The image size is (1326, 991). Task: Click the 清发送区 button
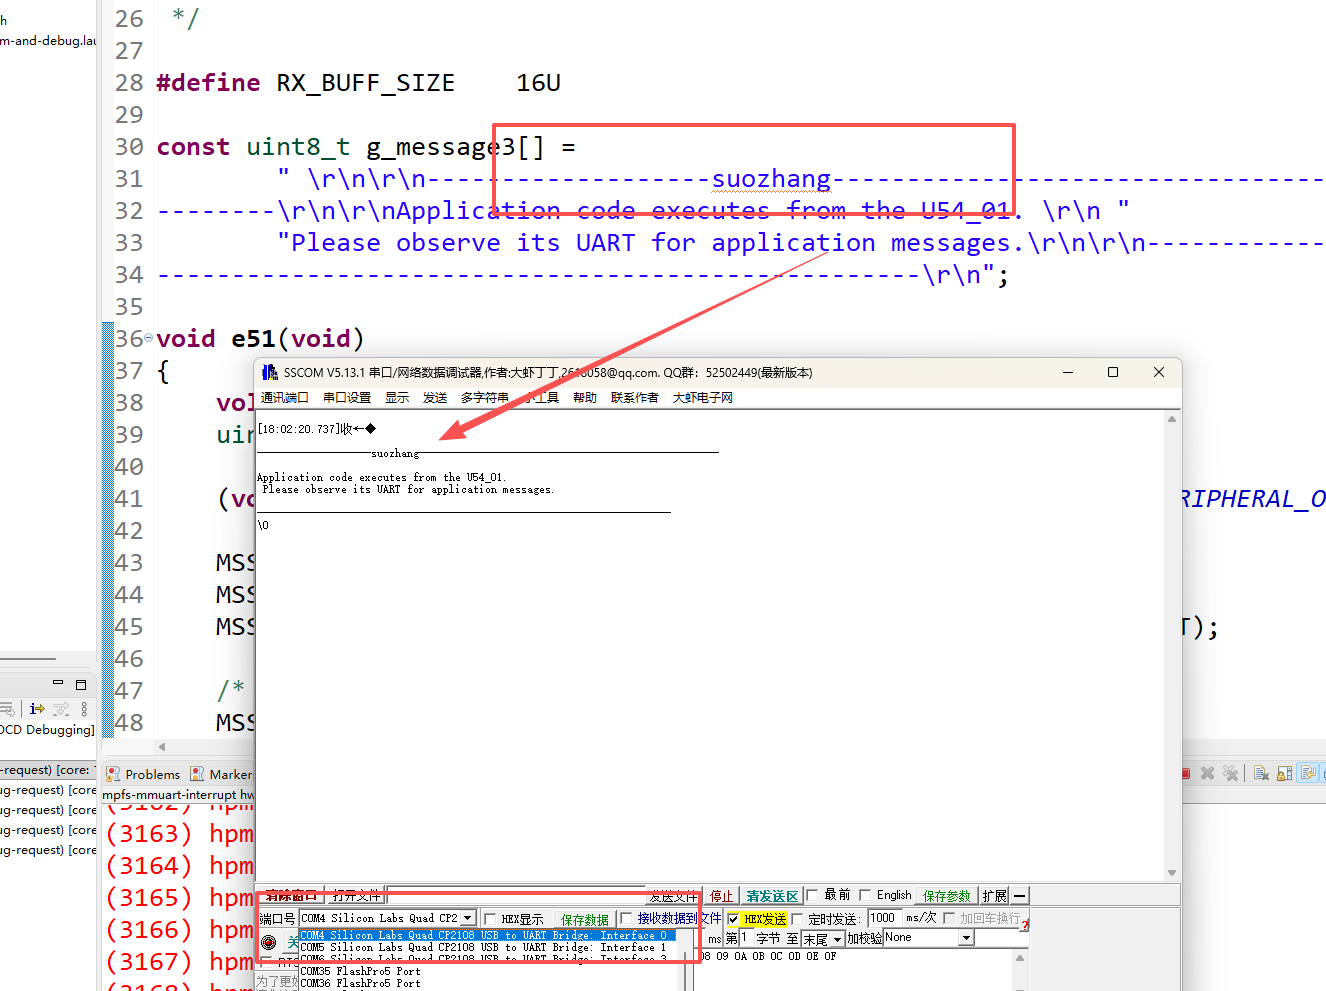(x=772, y=896)
